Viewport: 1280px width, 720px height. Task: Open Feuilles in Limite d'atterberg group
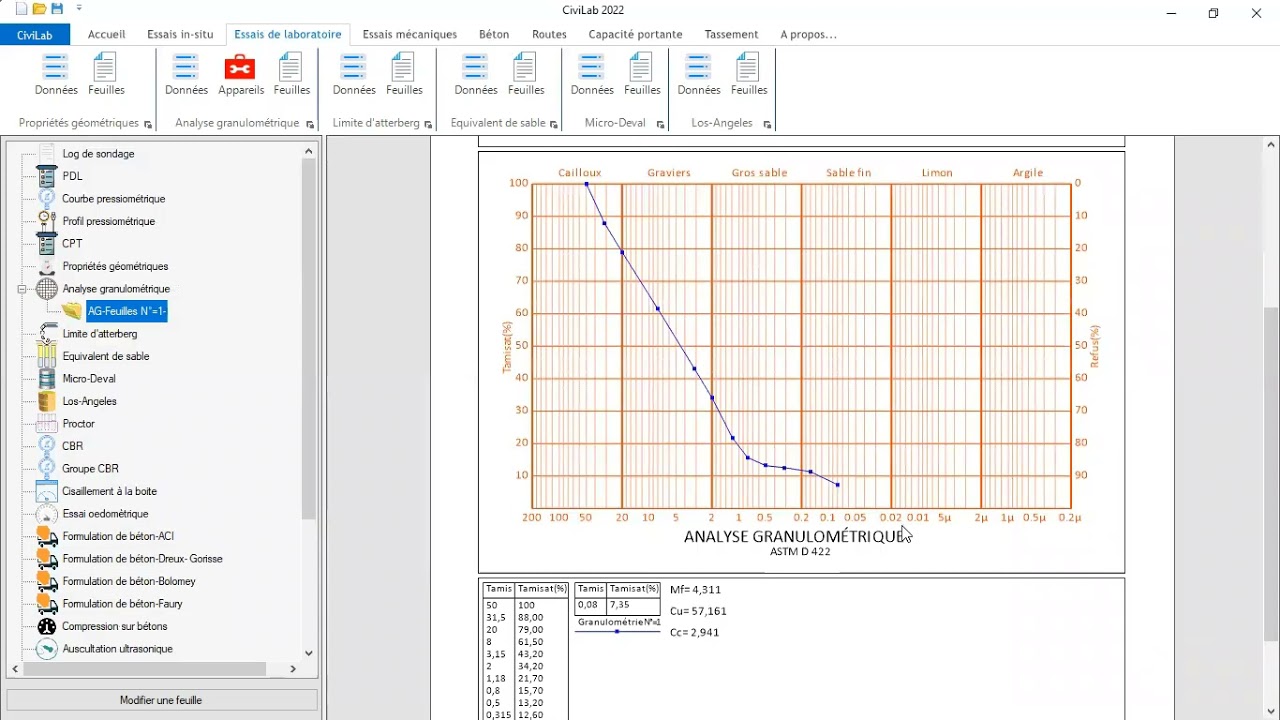coord(404,74)
